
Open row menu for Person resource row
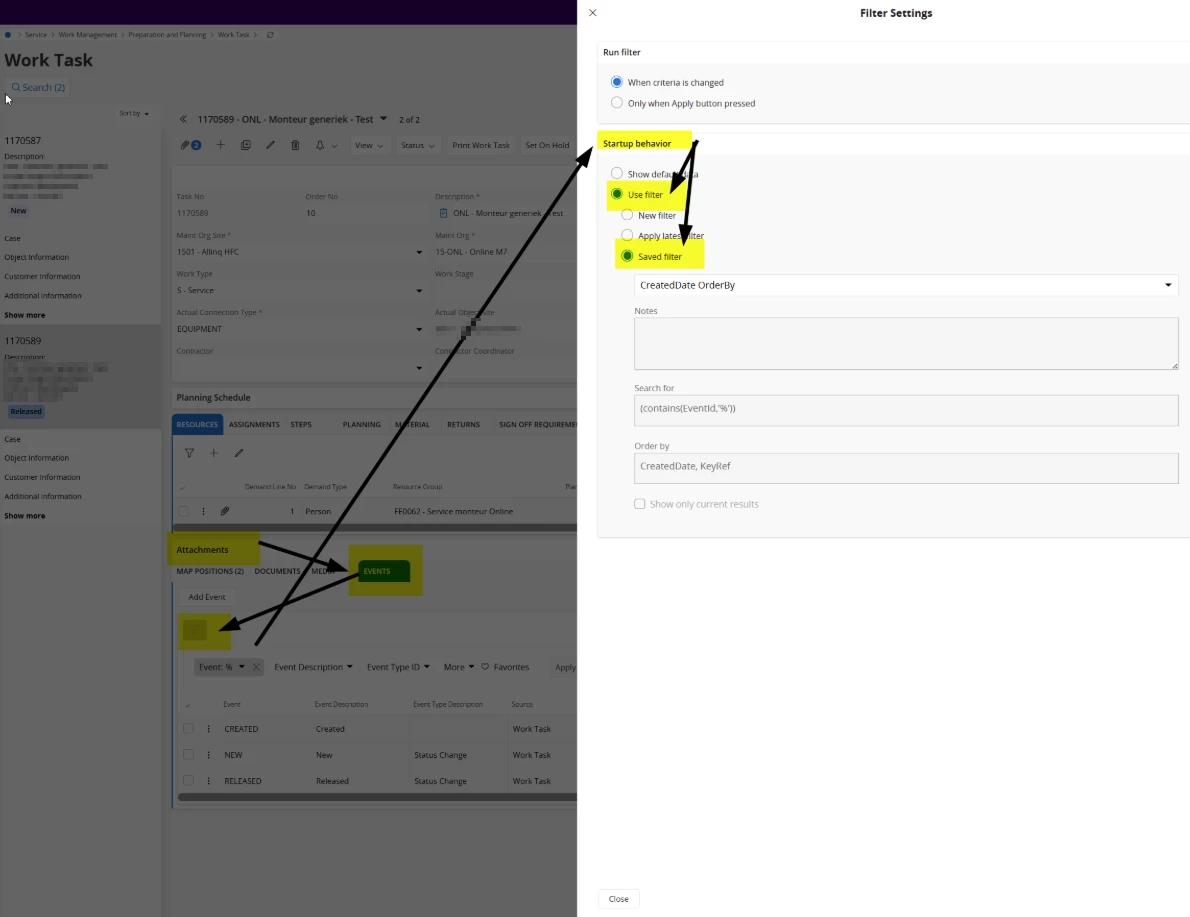[x=203, y=512]
